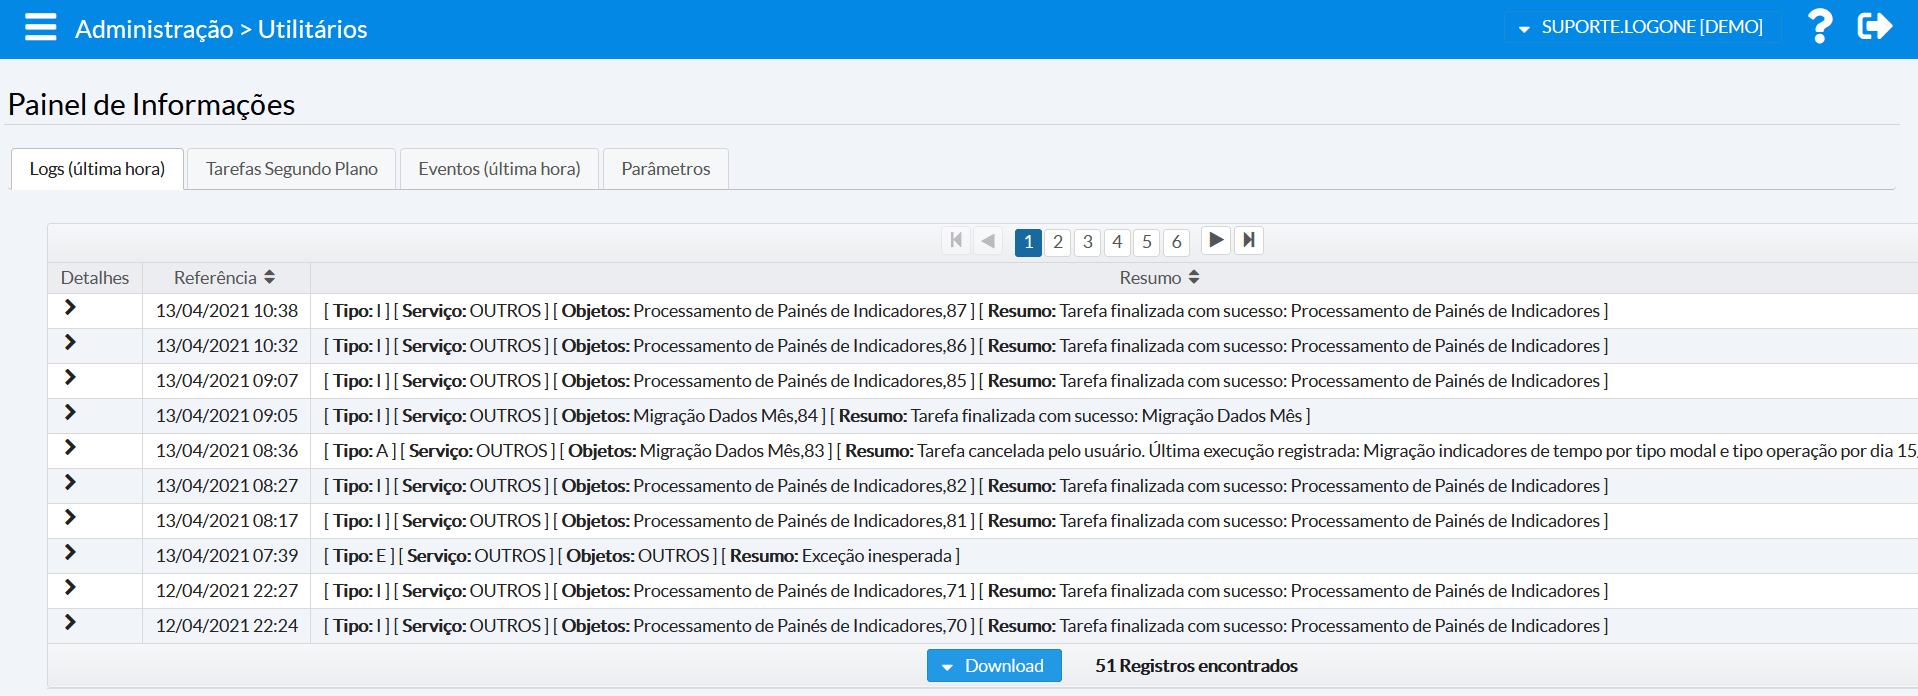Expand the 13/04/2021 08:36 cancelled task row
Image resolution: width=1918 pixels, height=696 pixels.
(x=70, y=448)
